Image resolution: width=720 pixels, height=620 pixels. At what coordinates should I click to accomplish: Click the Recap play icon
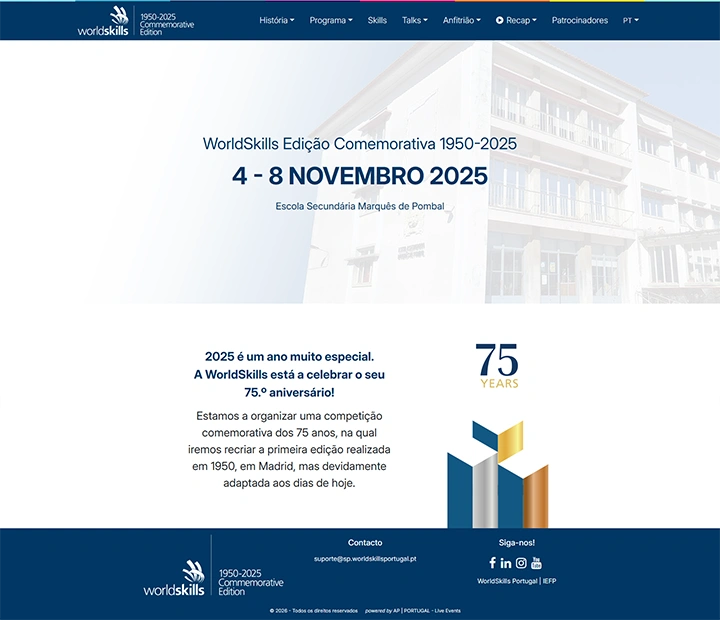[500, 20]
